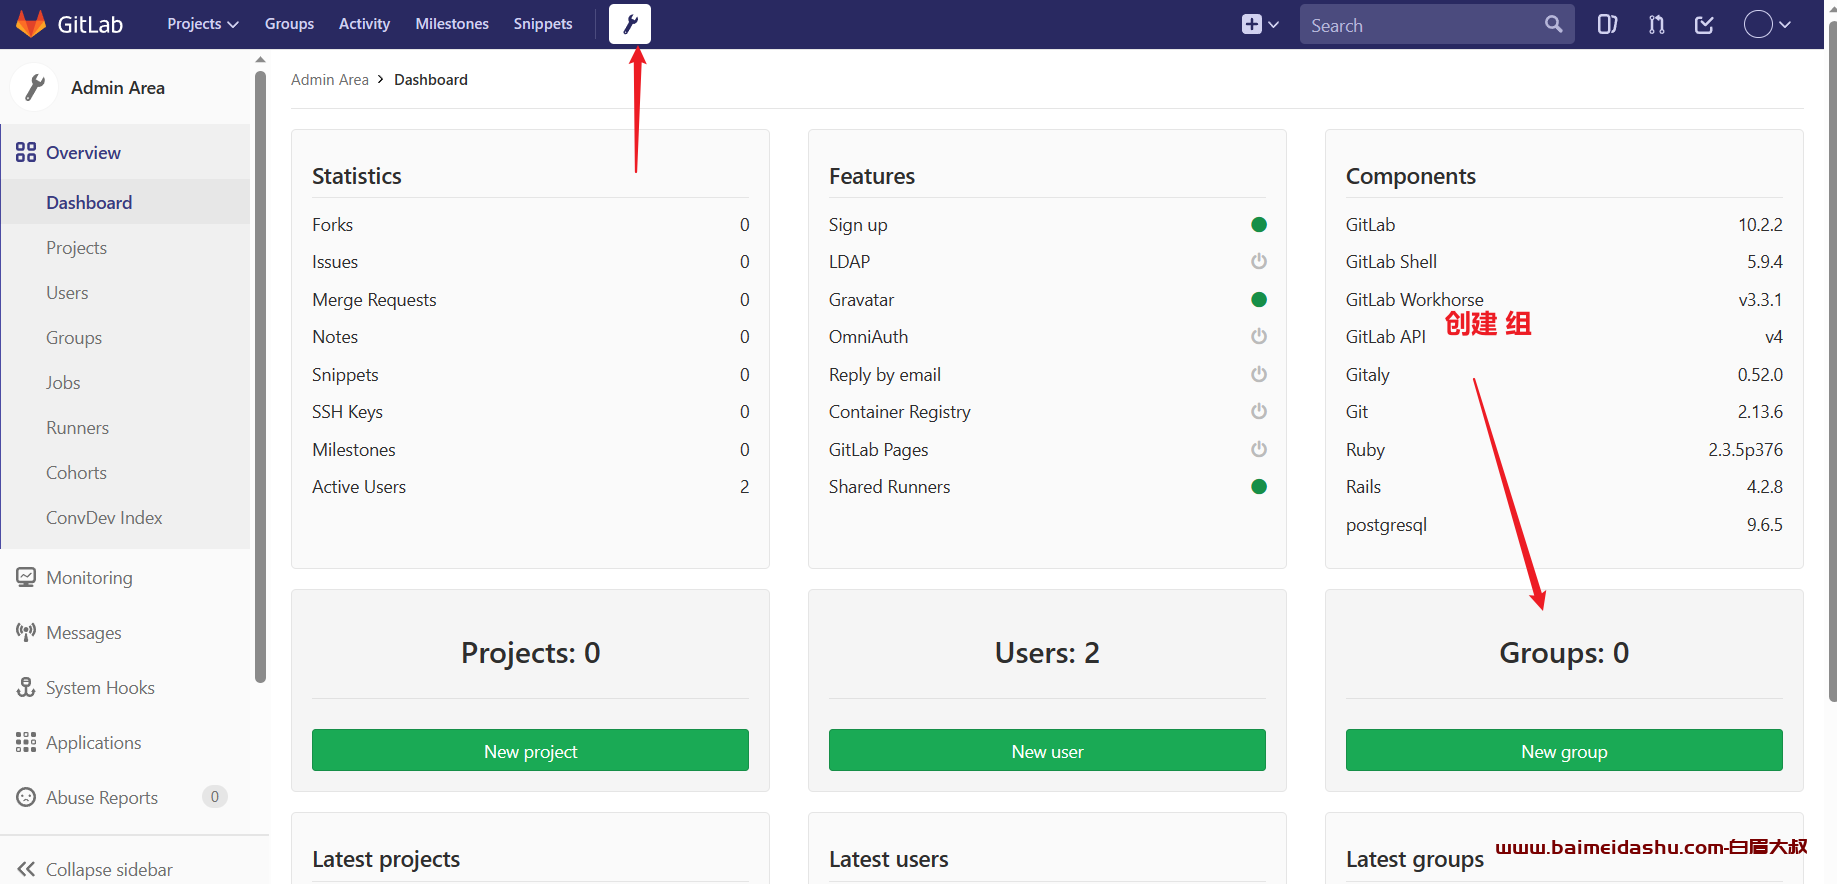This screenshot has height=884, width=1837.
Task: Click the postgresql component label
Action: coord(1386,525)
